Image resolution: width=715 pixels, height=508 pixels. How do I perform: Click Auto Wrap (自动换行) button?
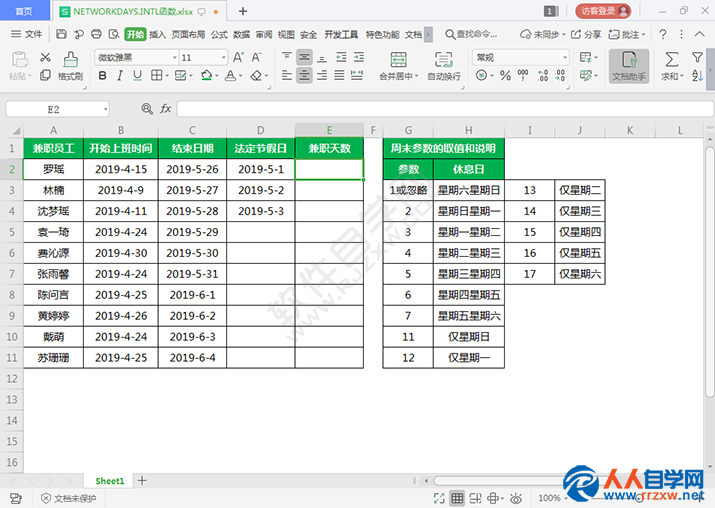(444, 66)
